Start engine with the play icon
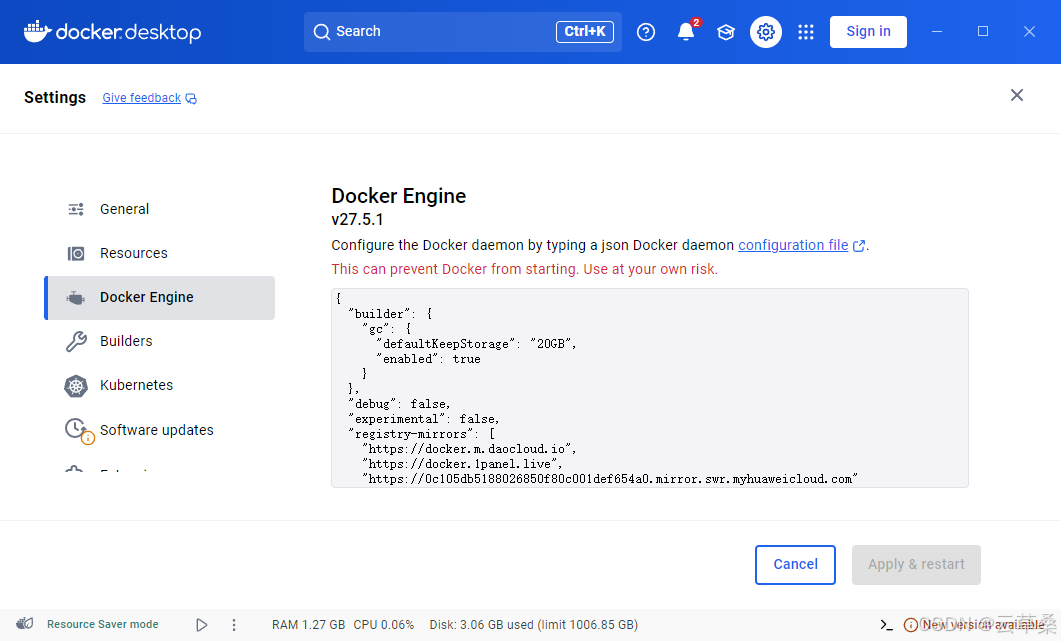The image size is (1061, 641). [201, 625]
